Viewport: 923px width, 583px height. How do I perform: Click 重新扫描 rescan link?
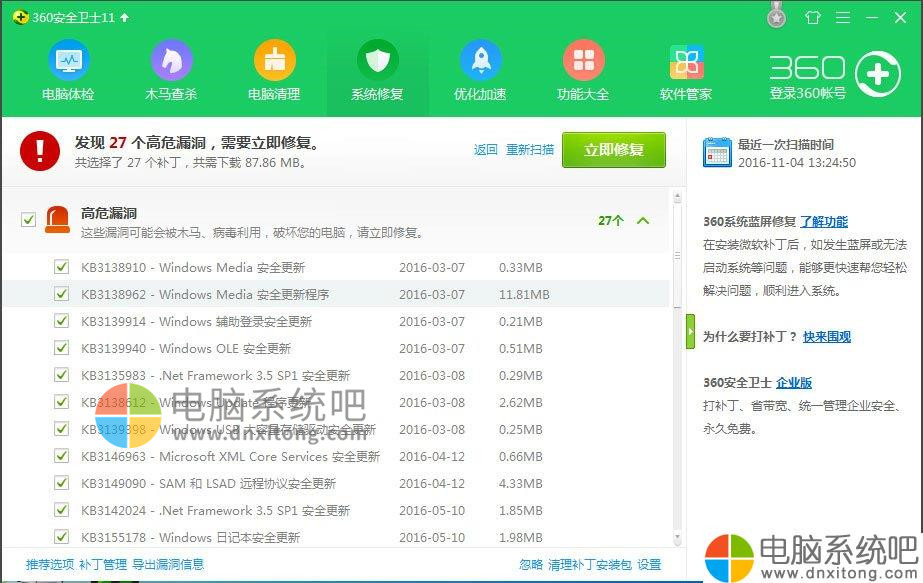[530, 150]
